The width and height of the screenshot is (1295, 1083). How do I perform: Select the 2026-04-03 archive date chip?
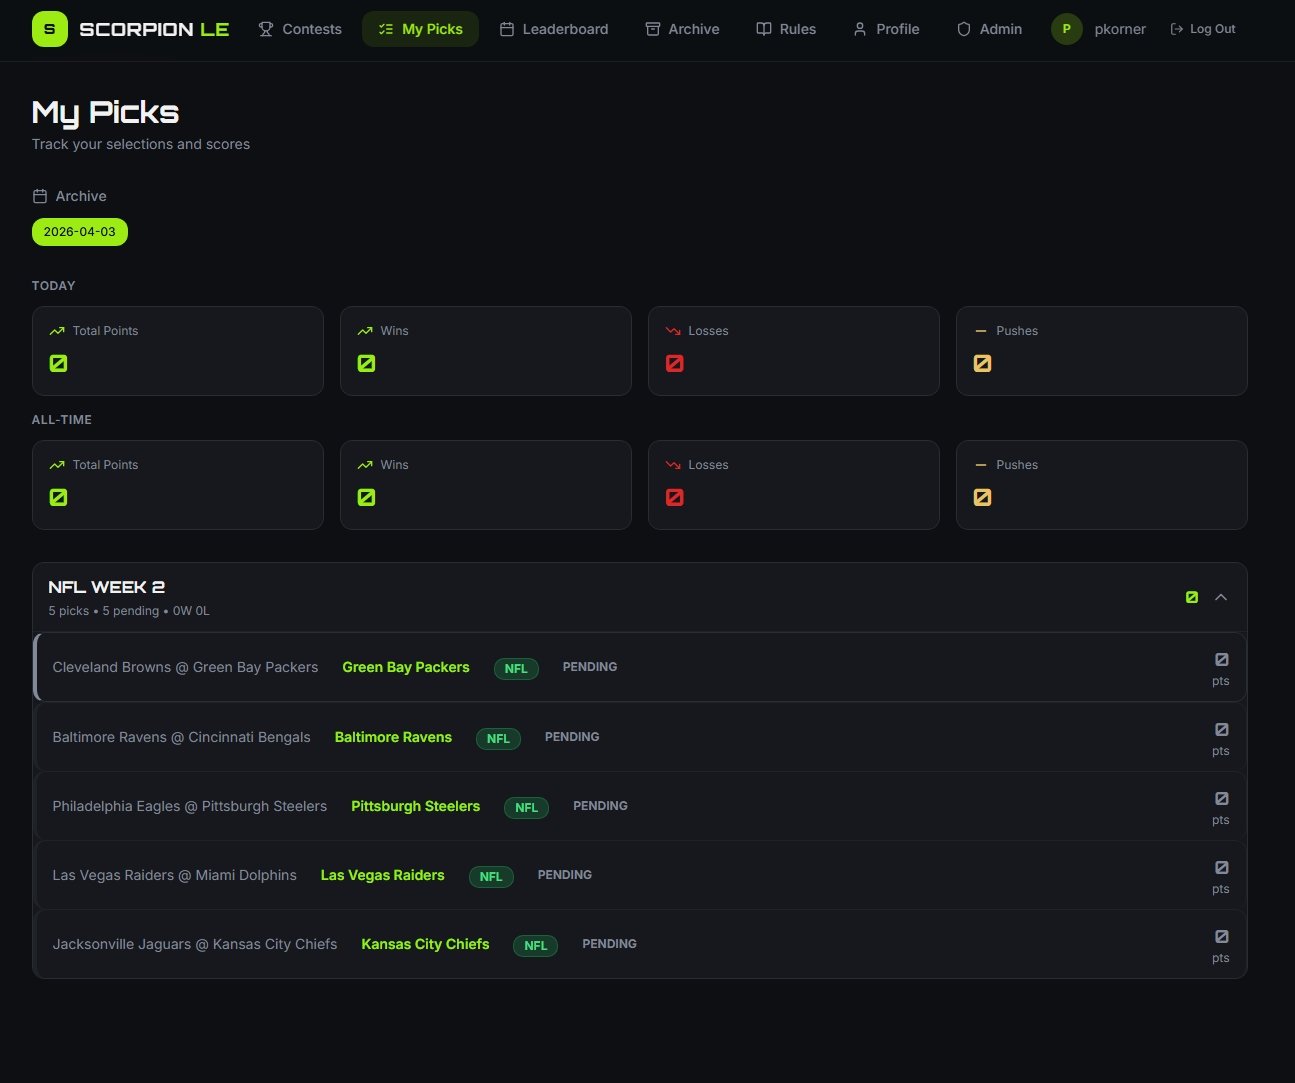point(80,232)
